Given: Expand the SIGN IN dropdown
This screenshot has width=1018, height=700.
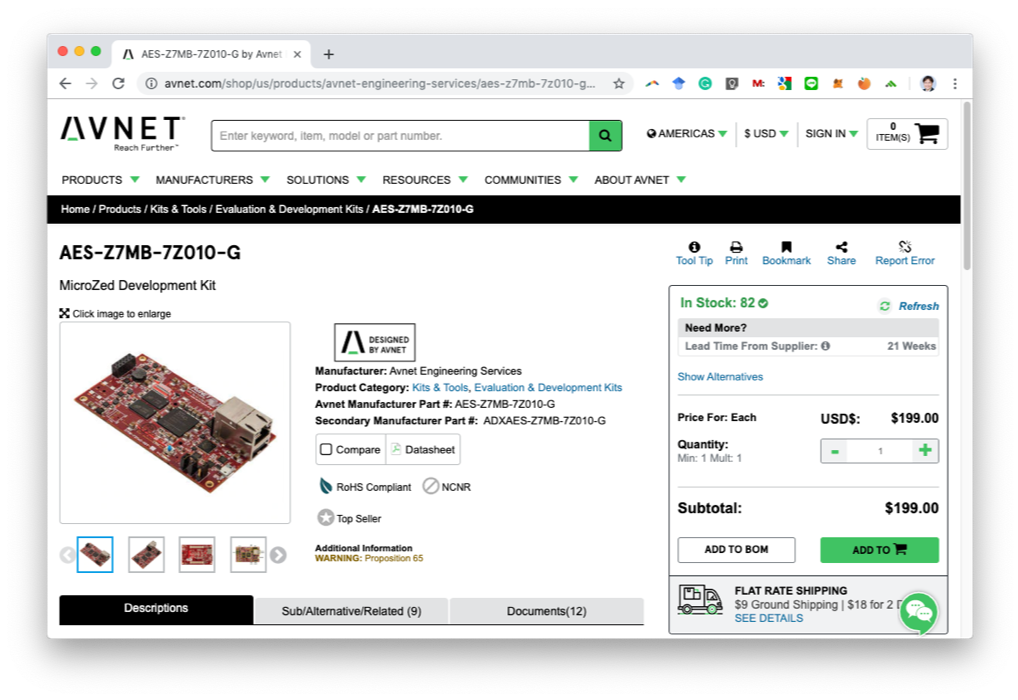Looking at the screenshot, I should (832, 133).
